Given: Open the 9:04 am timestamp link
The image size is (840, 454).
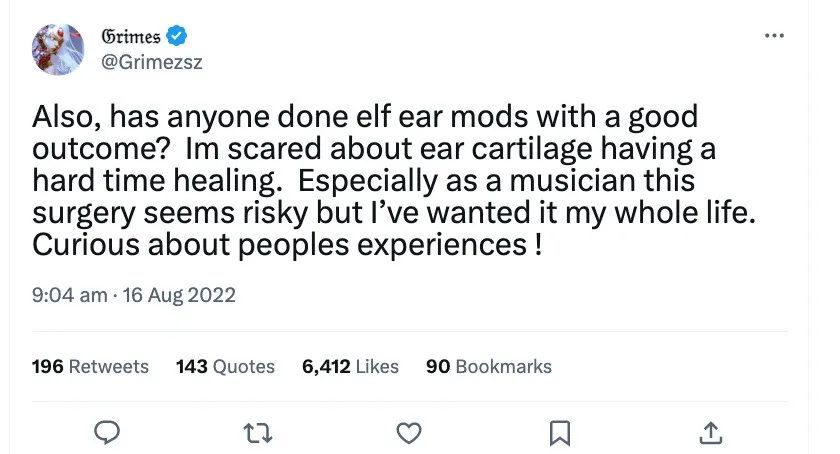Looking at the screenshot, I should click(x=70, y=295).
